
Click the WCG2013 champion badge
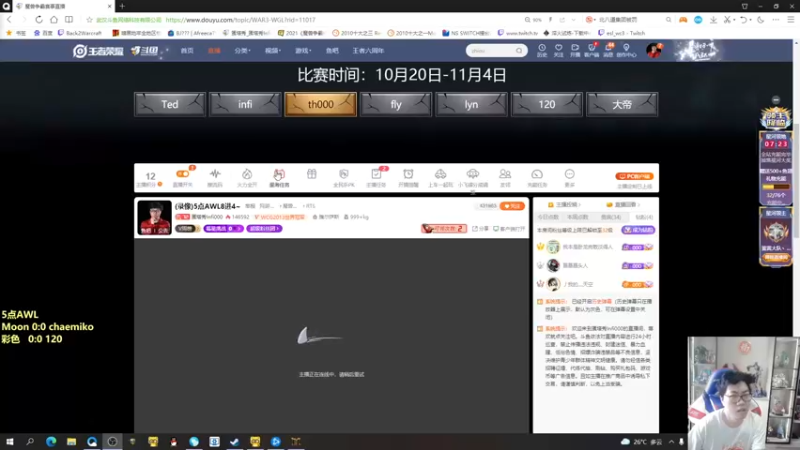point(280,217)
